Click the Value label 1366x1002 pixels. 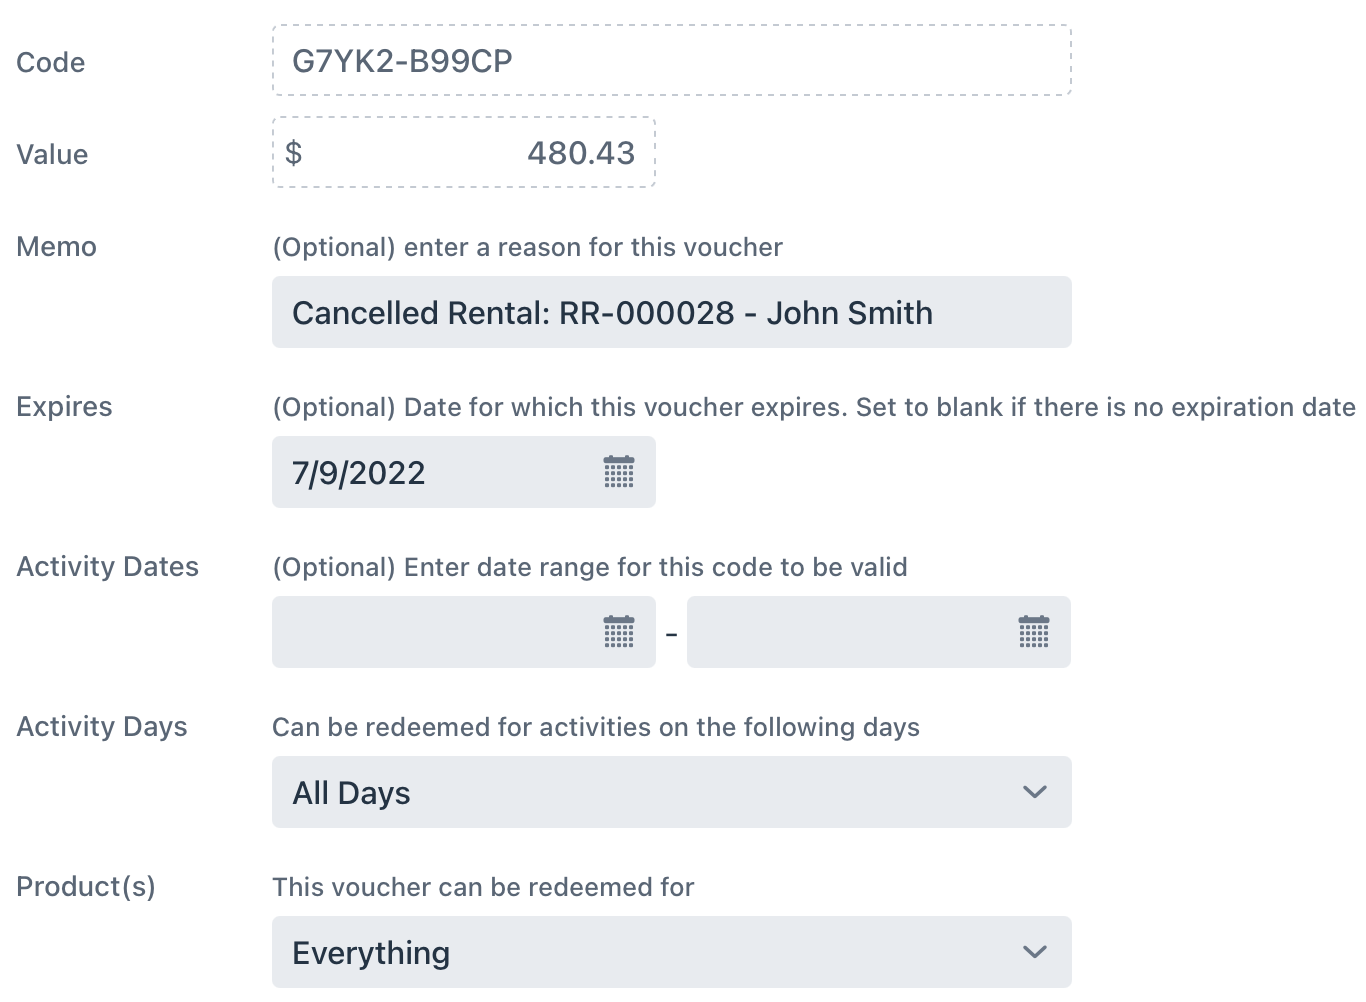click(52, 154)
